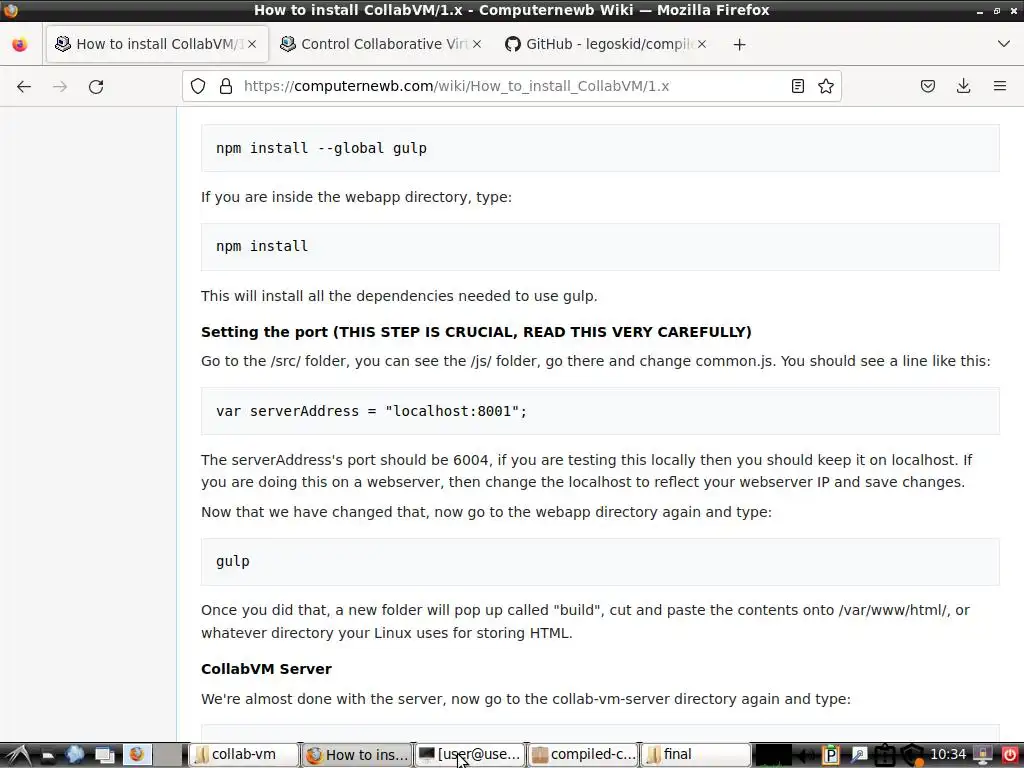Open the security shield update notifier

pyautogui.click(x=912, y=756)
